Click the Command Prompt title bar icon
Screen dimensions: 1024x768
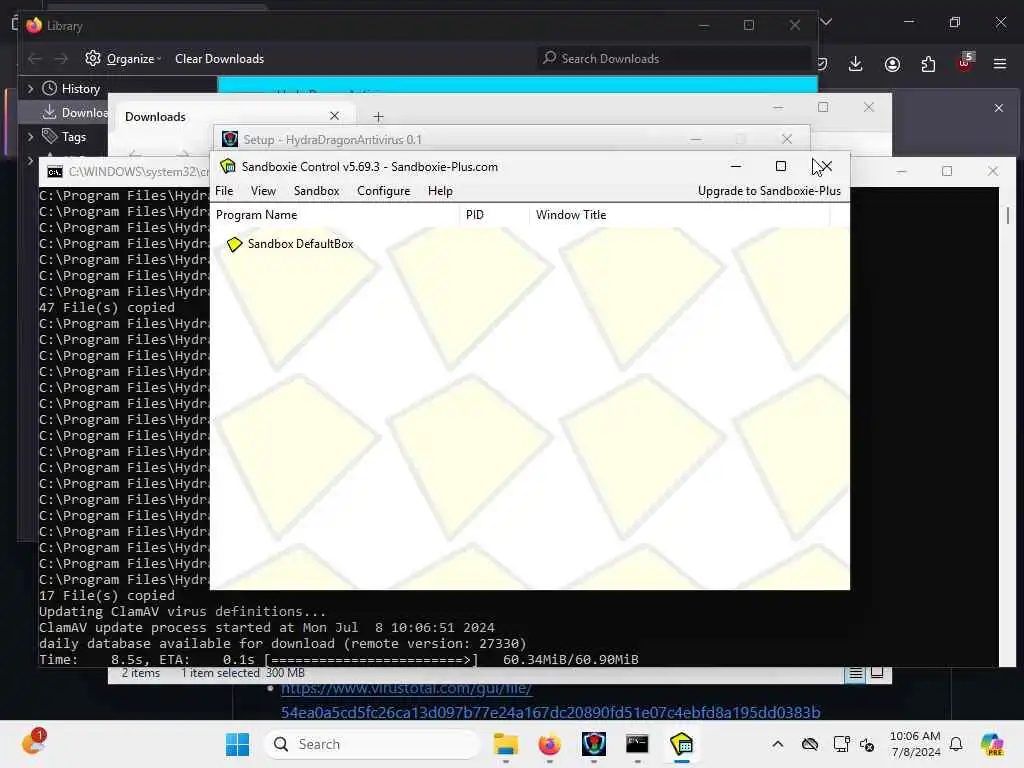pyautogui.click(x=55, y=172)
